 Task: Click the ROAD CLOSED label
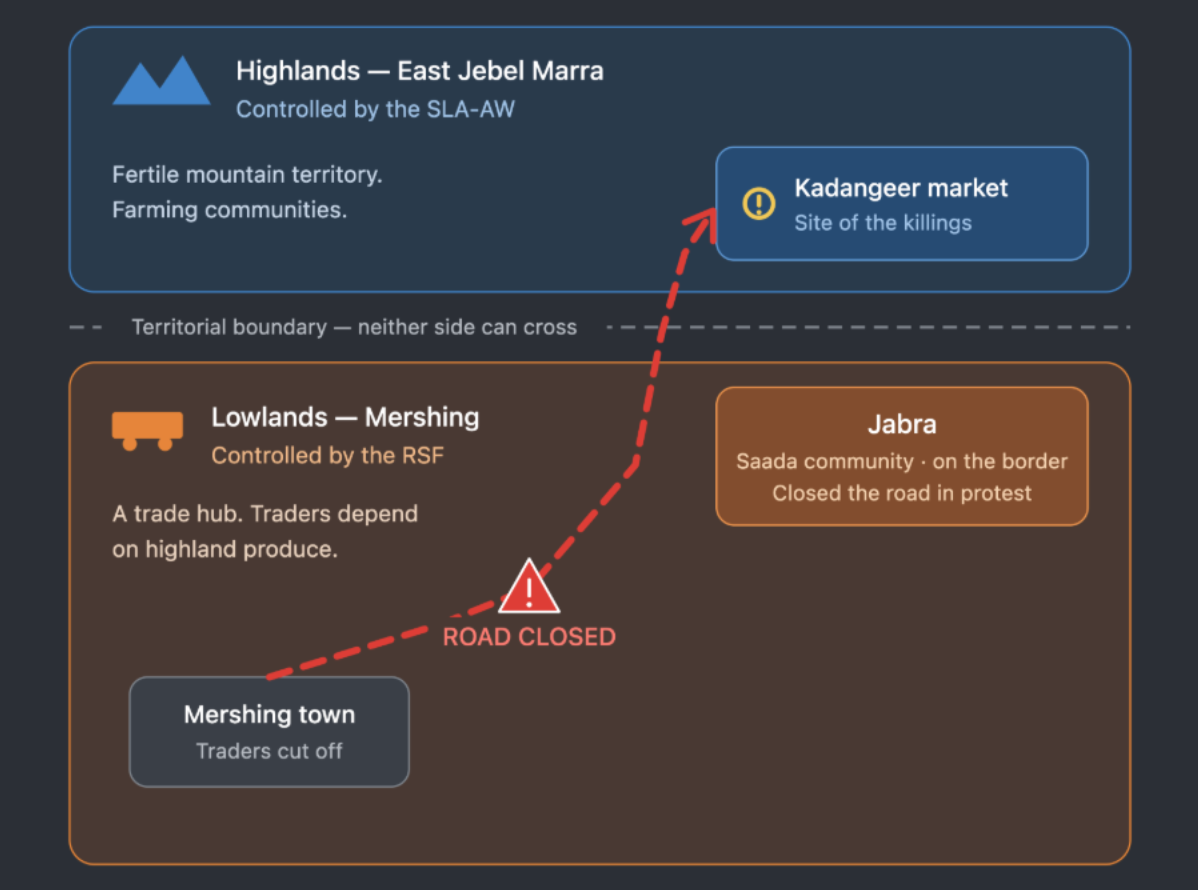[529, 637]
